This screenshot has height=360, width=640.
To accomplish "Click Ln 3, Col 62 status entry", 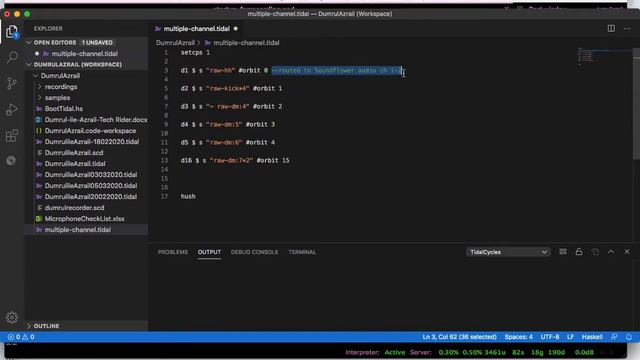I will tap(460, 337).
